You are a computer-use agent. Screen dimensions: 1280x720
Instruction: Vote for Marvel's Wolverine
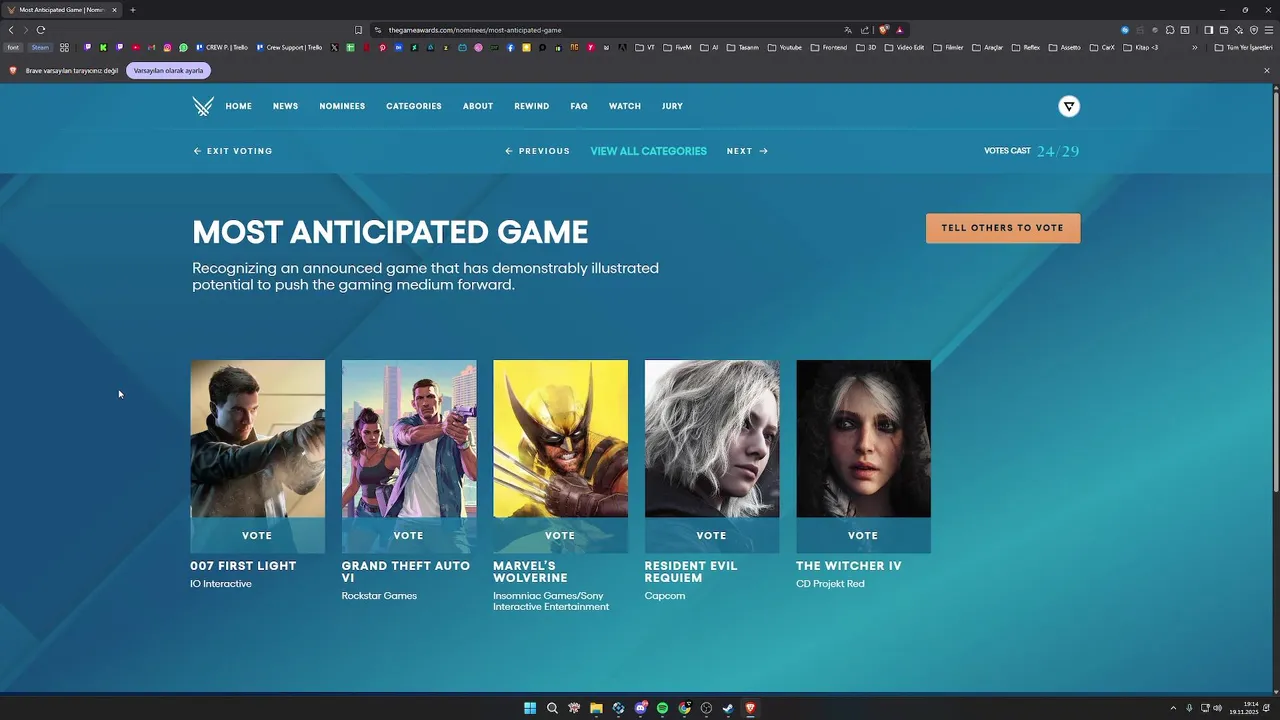(x=560, y=536)
